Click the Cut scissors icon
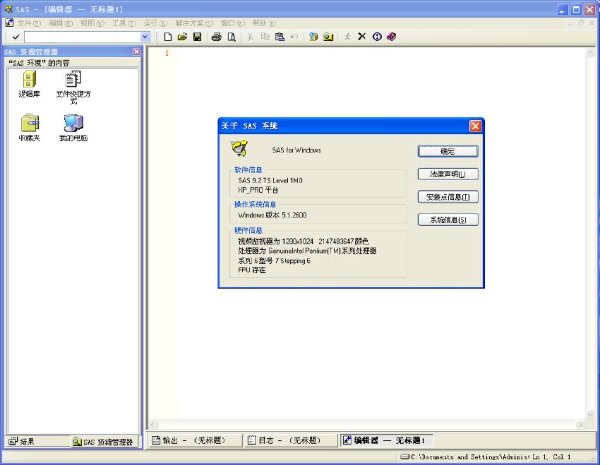The image size is (600, 465). (250, 37)
